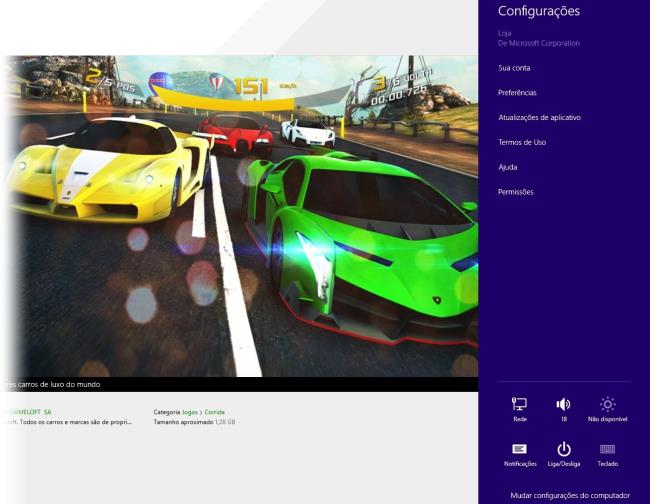Select Atualizações de aplicativo

click(539, 118)
